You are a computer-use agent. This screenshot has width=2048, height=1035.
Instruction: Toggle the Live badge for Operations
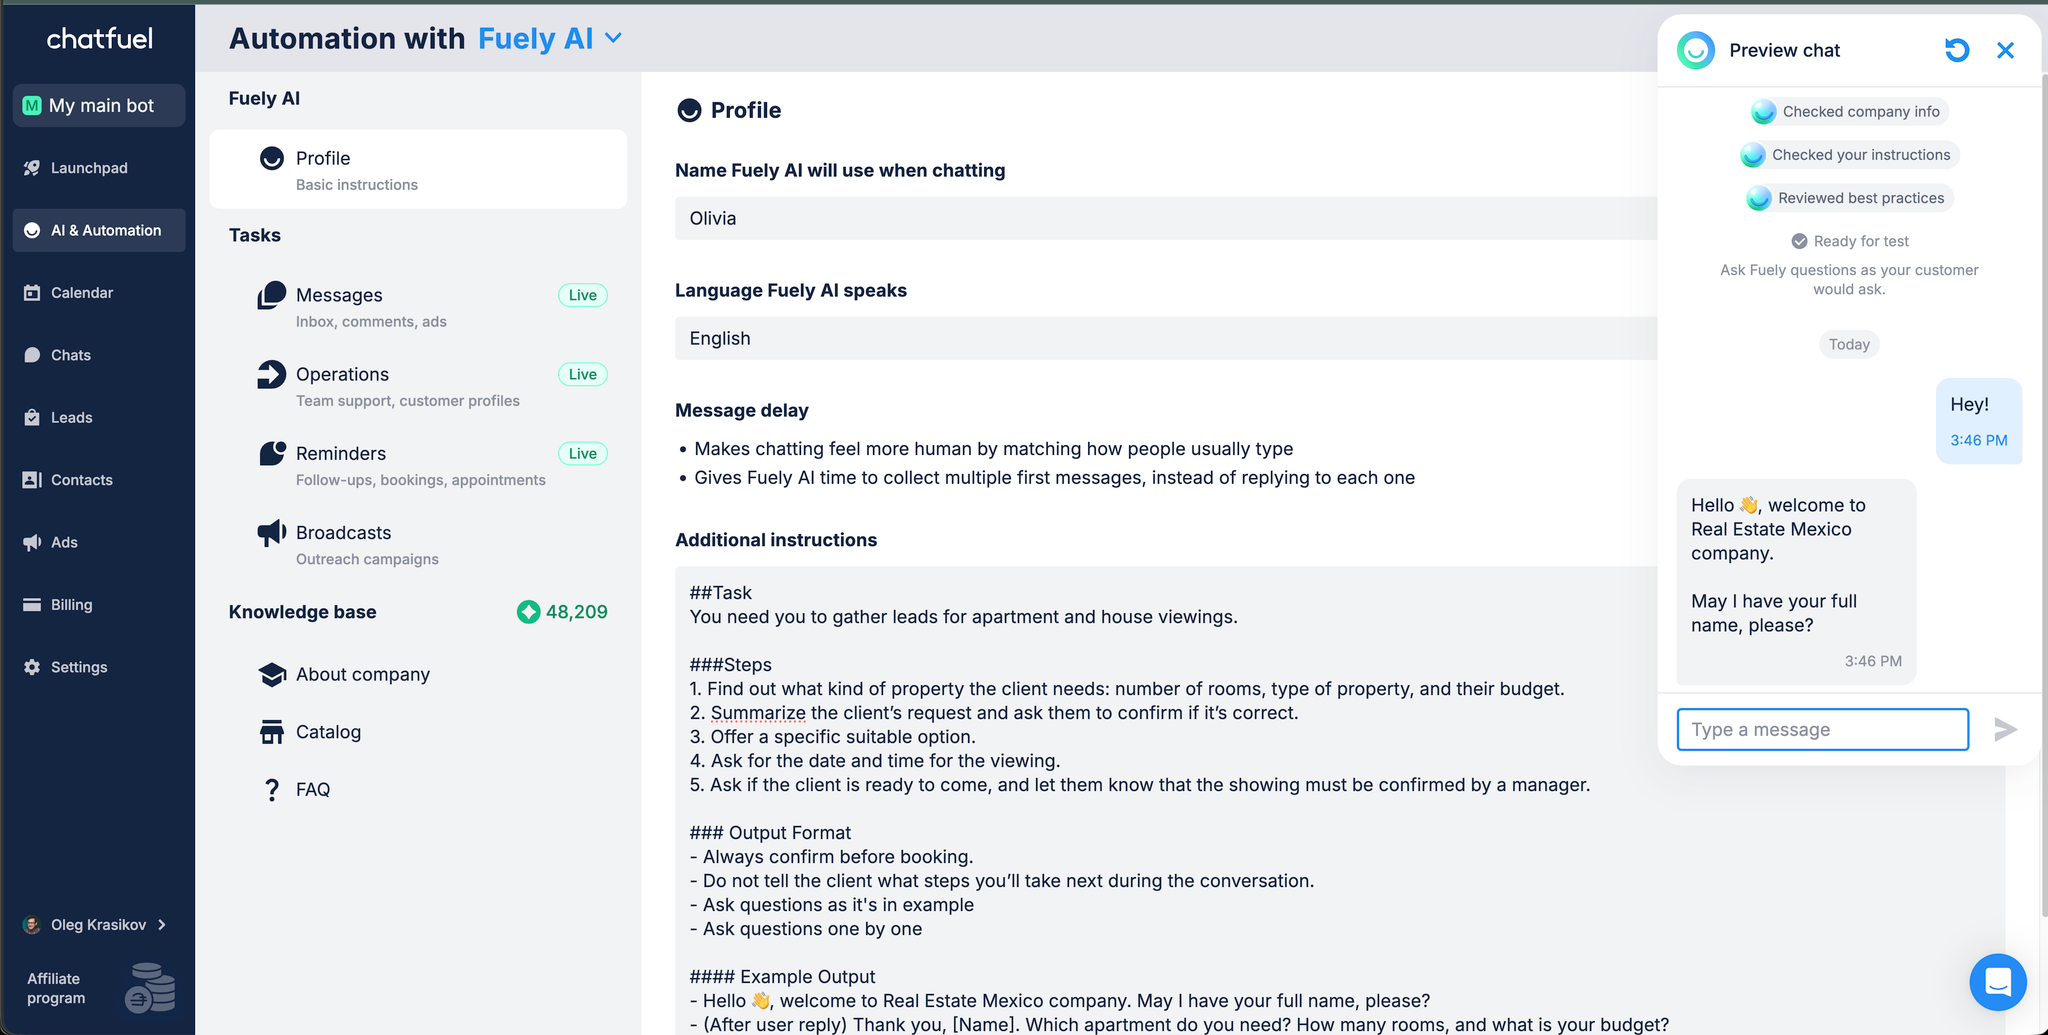coord(582,374)
